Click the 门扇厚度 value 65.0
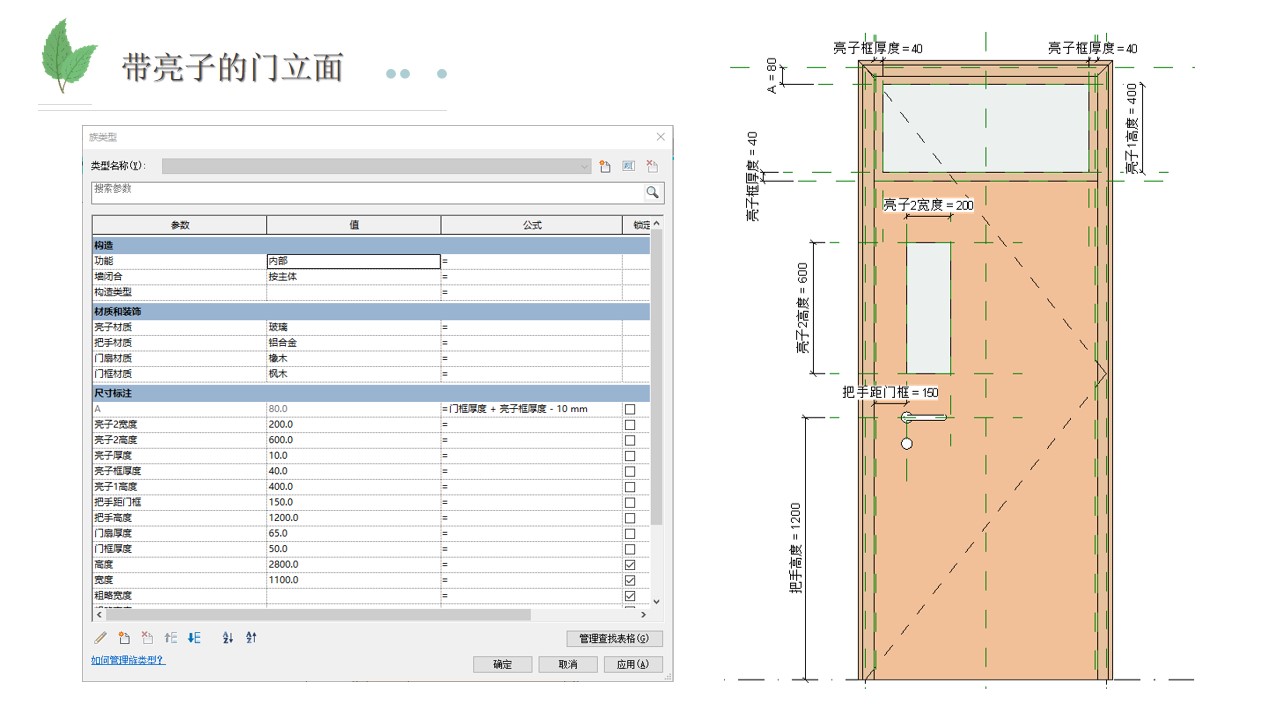 point(353,534)
